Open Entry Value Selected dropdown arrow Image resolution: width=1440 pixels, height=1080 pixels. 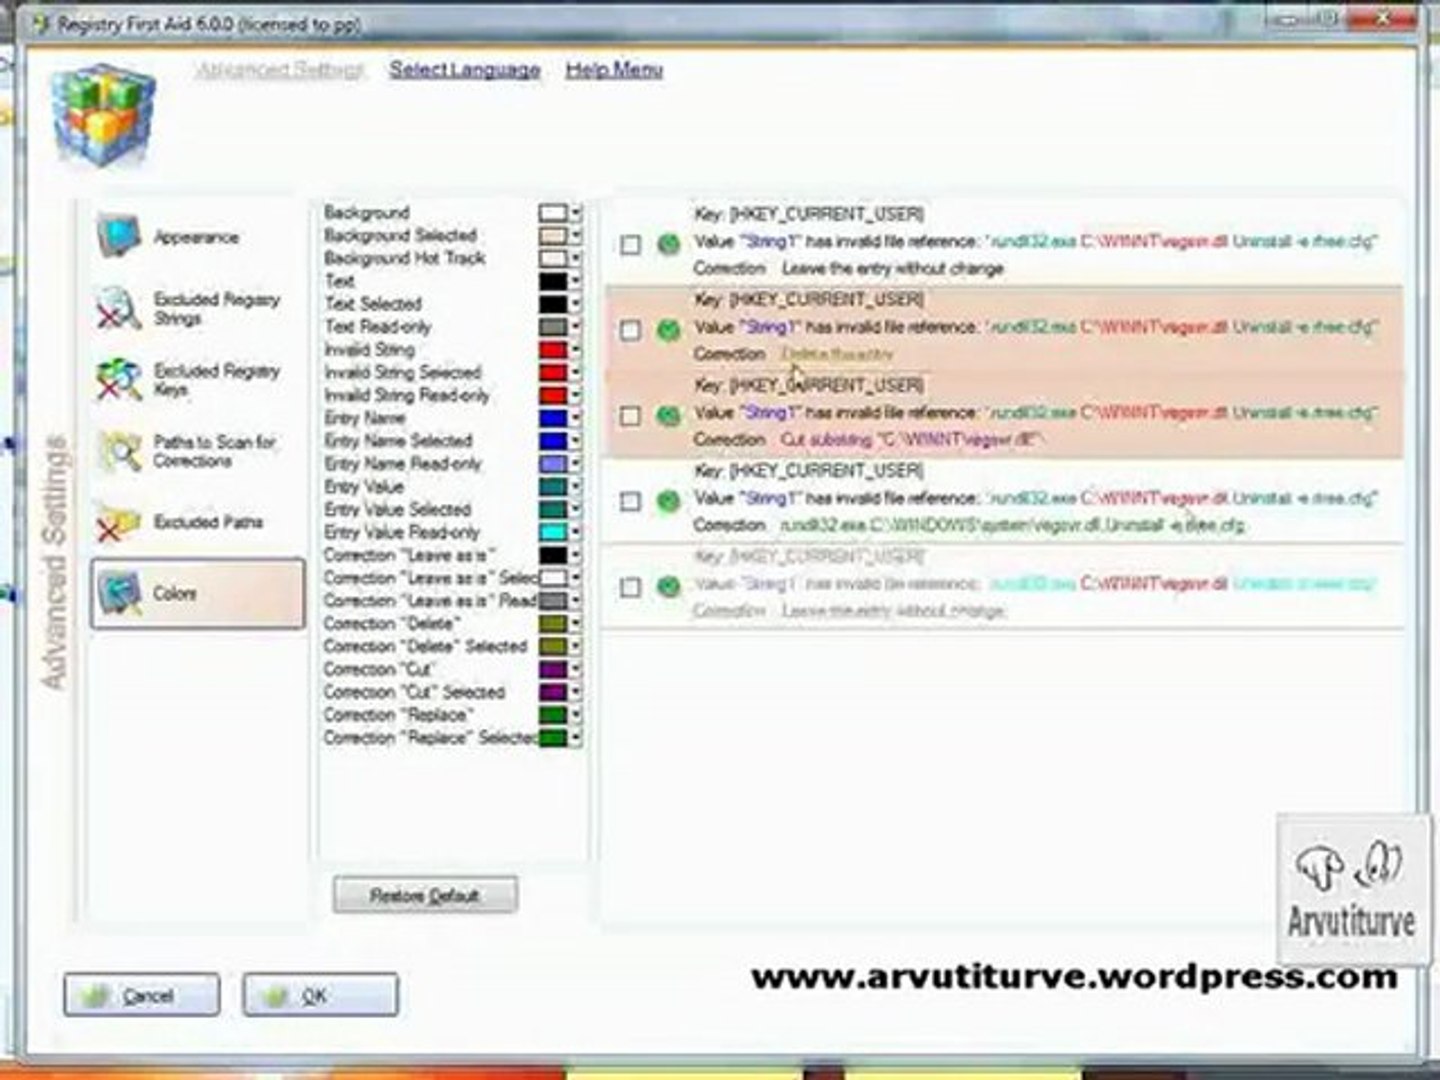pyautogui.click(x=575, y=510)
